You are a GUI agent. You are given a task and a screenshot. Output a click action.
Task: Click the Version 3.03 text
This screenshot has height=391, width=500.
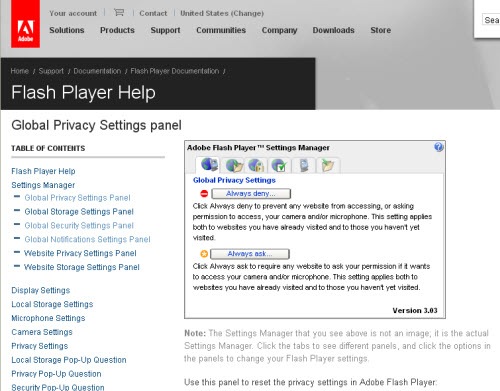415,310
